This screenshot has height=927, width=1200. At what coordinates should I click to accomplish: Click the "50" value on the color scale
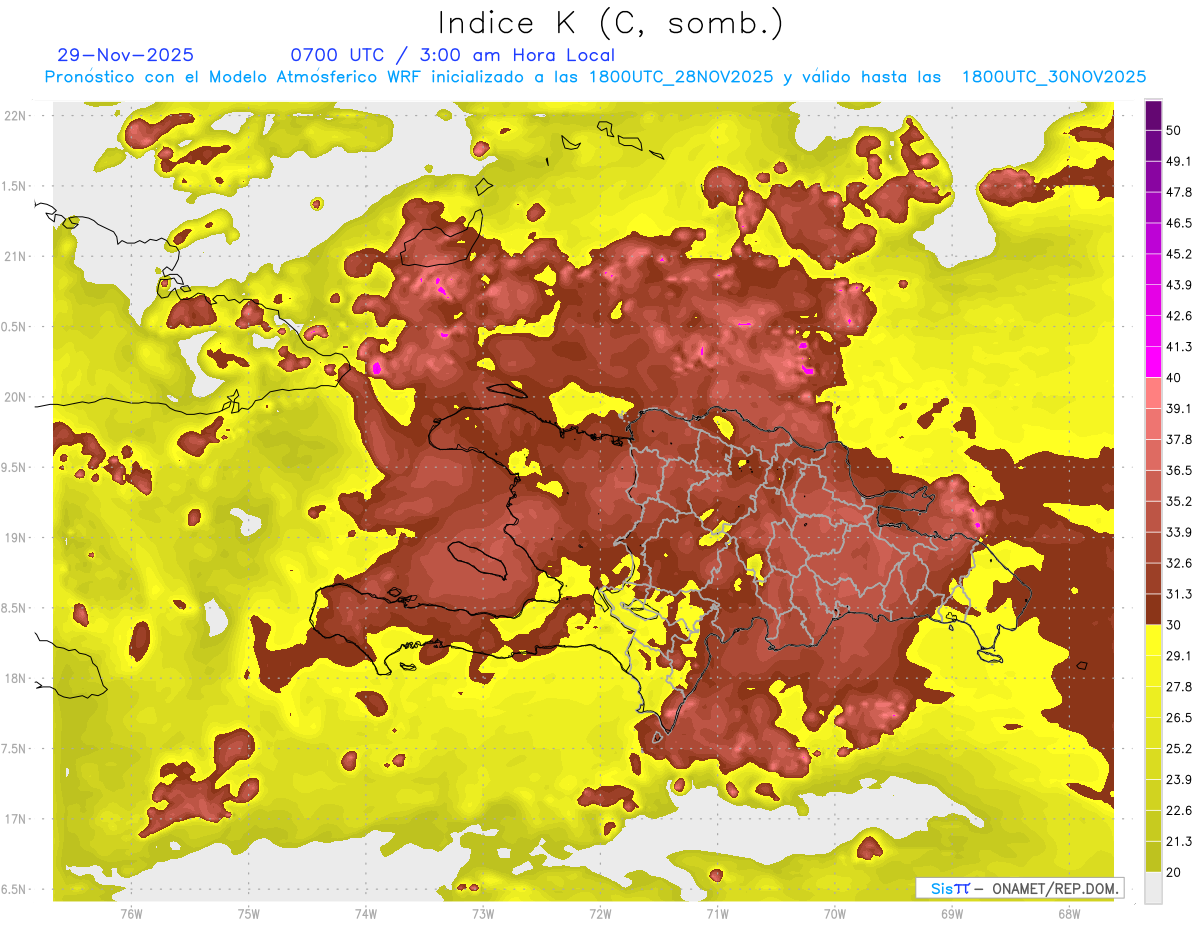coord(1174,131)
